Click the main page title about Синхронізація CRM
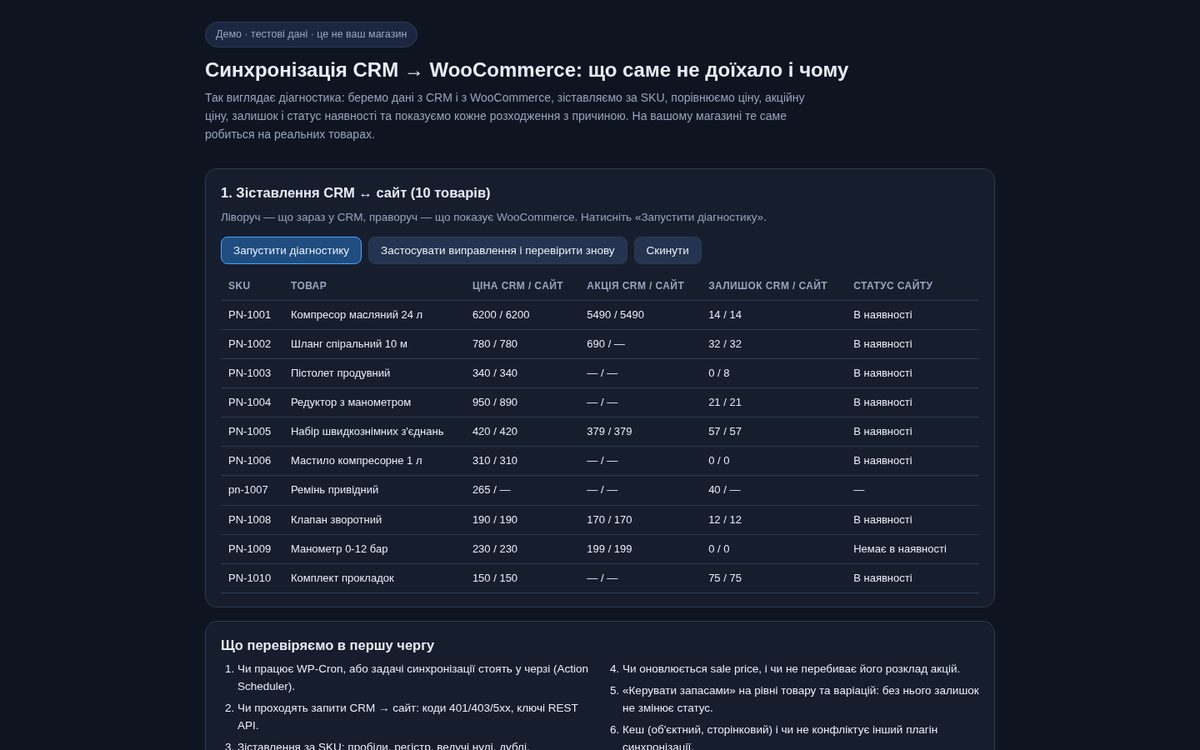The image size is (1200, 750). click(x=527, y=70)
